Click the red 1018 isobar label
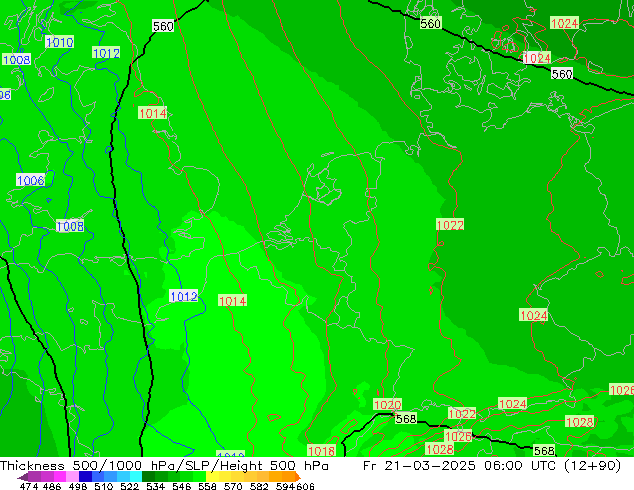Screen dimensions: 634x490 coord(321,451)
